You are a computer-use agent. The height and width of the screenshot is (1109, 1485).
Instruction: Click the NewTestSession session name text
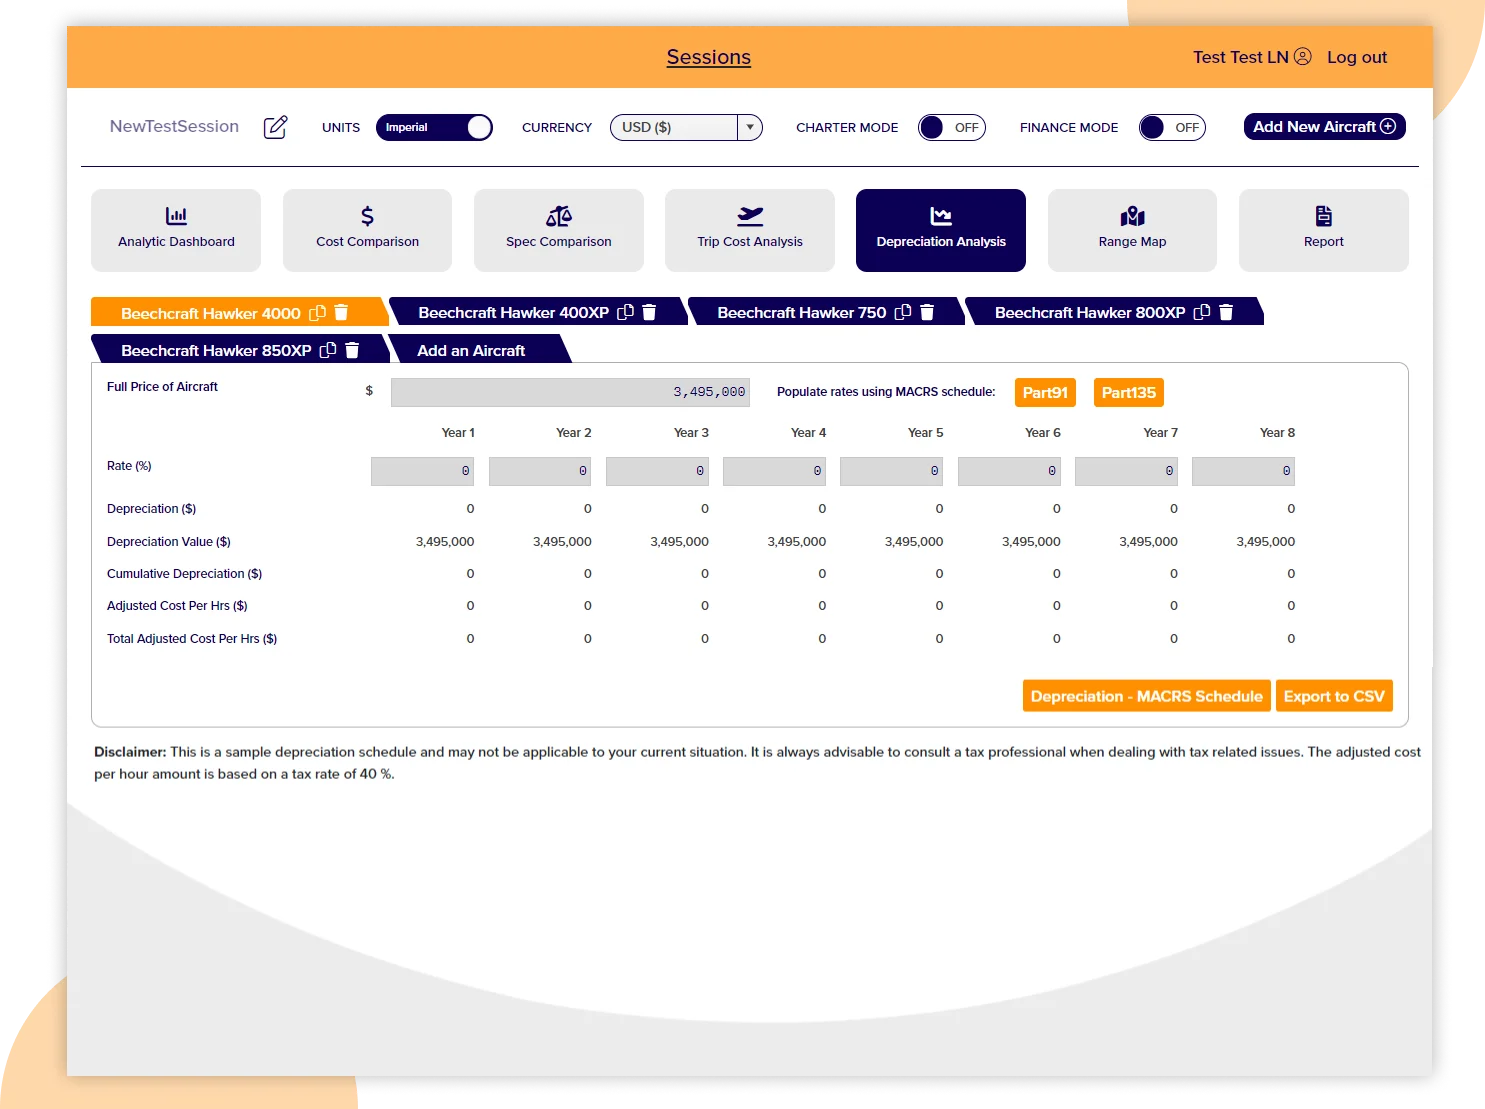coord(174,126)
